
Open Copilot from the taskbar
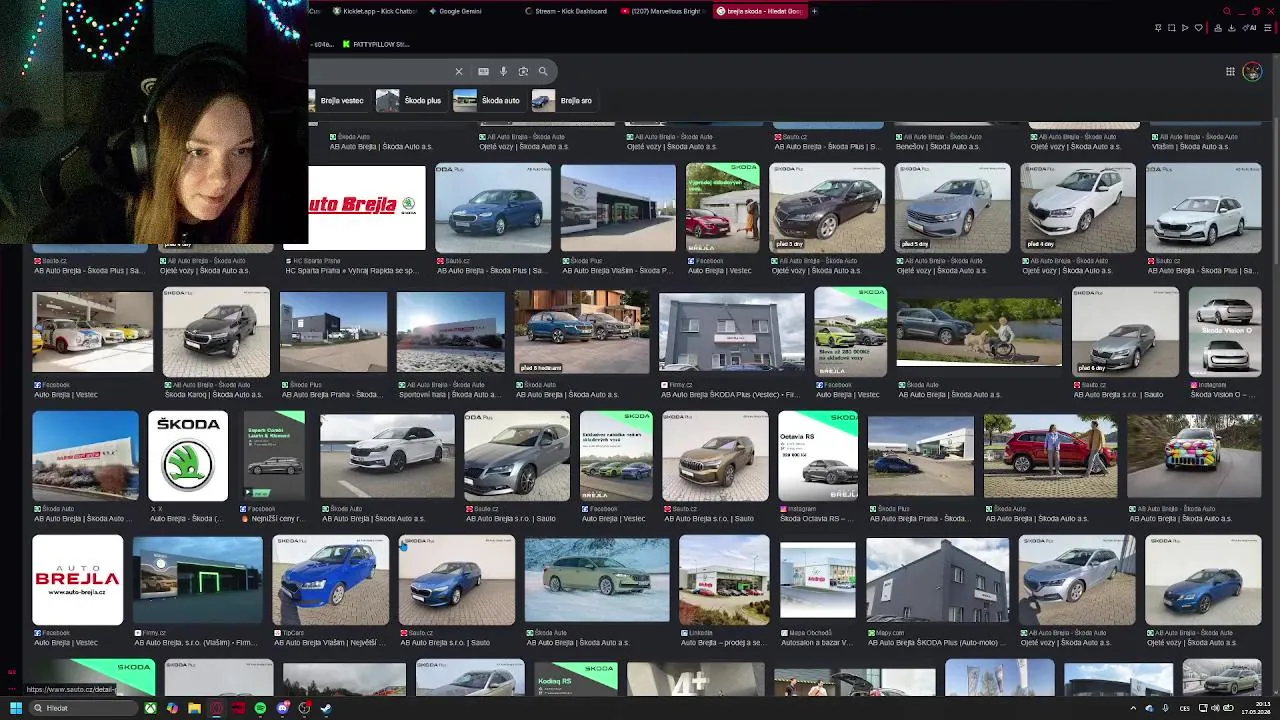[172, 708]
